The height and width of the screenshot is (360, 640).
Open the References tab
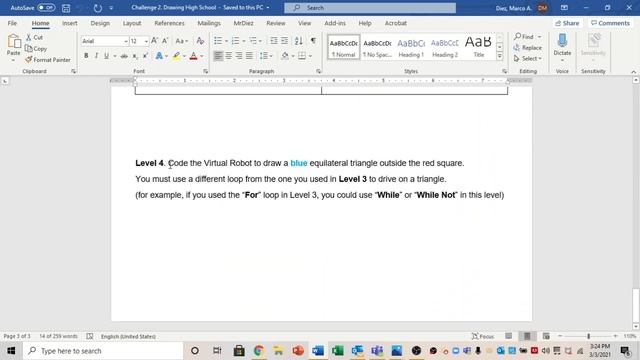coord(169,23)
